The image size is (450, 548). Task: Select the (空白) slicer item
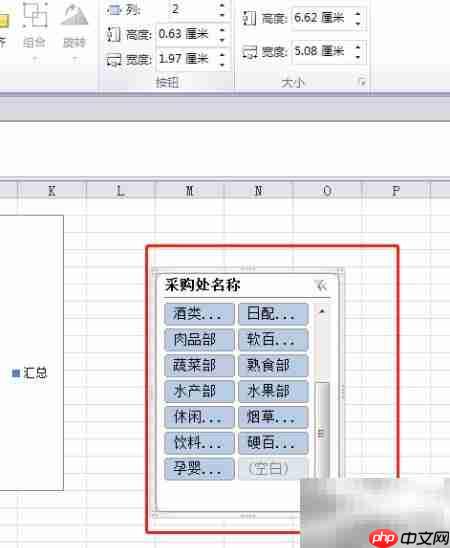(273, 469)
